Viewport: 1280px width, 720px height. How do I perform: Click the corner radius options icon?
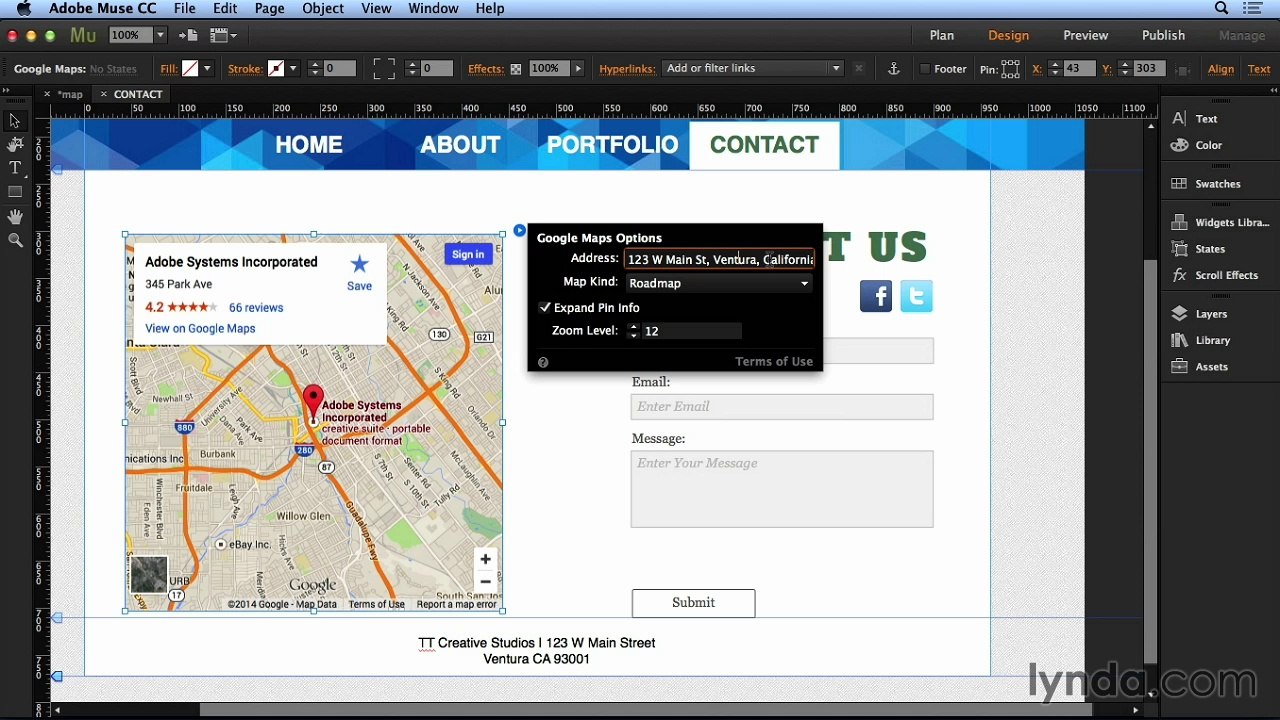pyautogui.click(x=384, y=69)
